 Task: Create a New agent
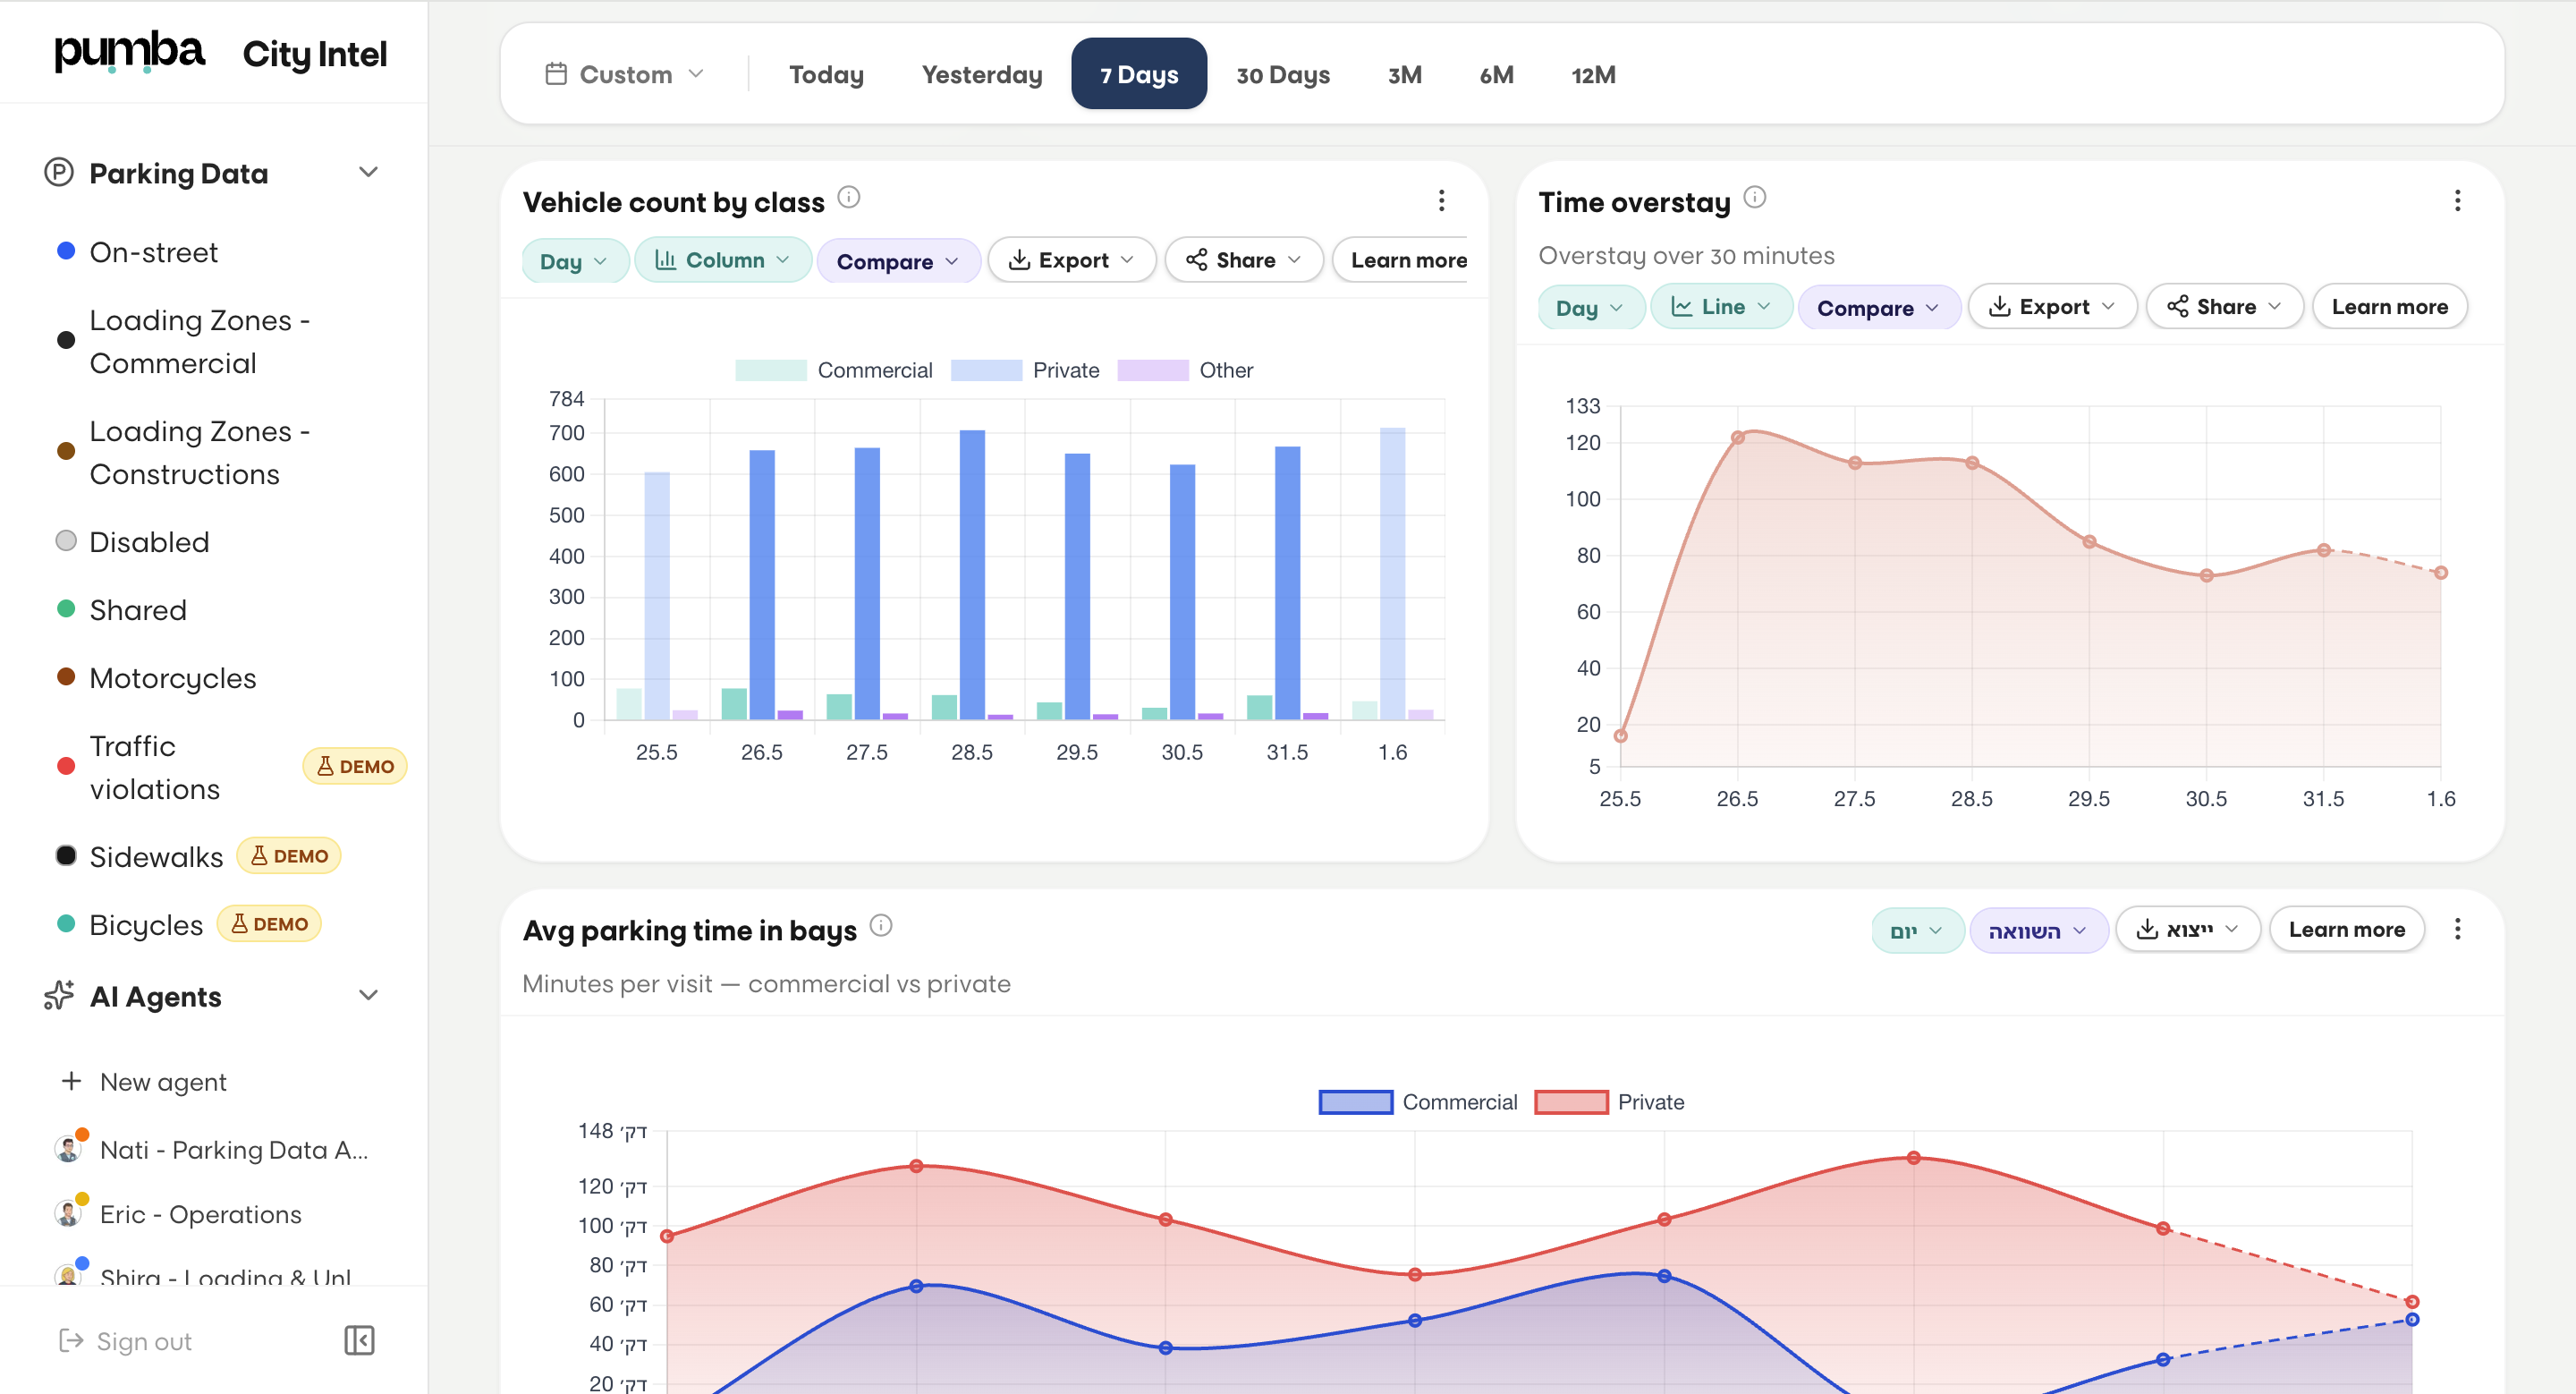144,1081
